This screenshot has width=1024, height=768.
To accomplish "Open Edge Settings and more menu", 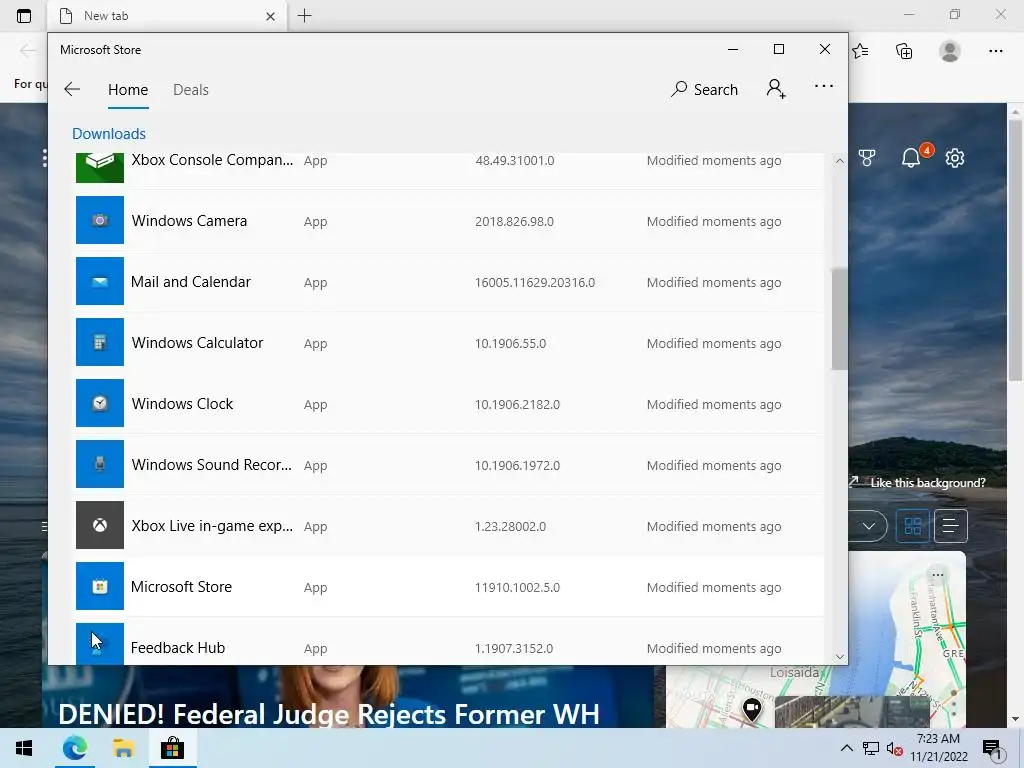I will click(995, 51).
